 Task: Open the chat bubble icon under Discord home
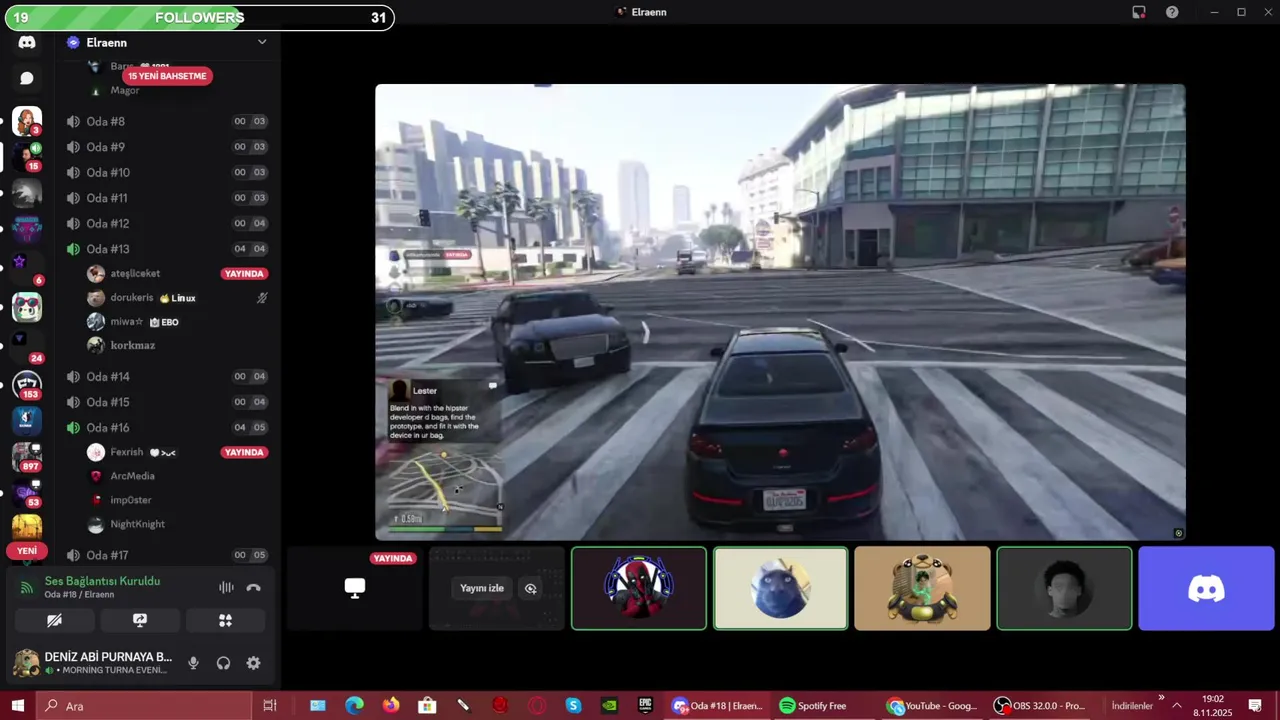click(27, 78)
